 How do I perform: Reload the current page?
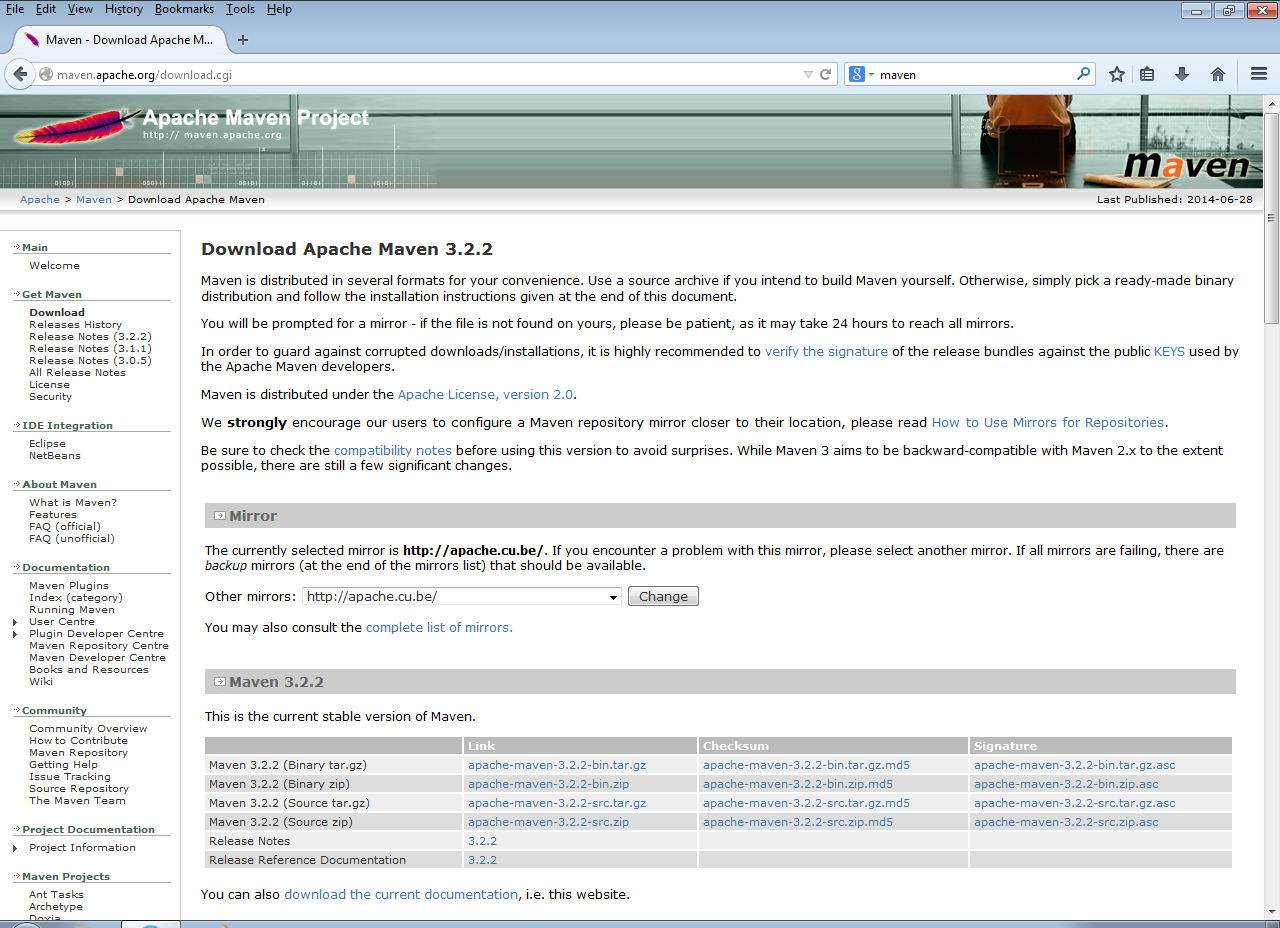click(x=825, y=73)
